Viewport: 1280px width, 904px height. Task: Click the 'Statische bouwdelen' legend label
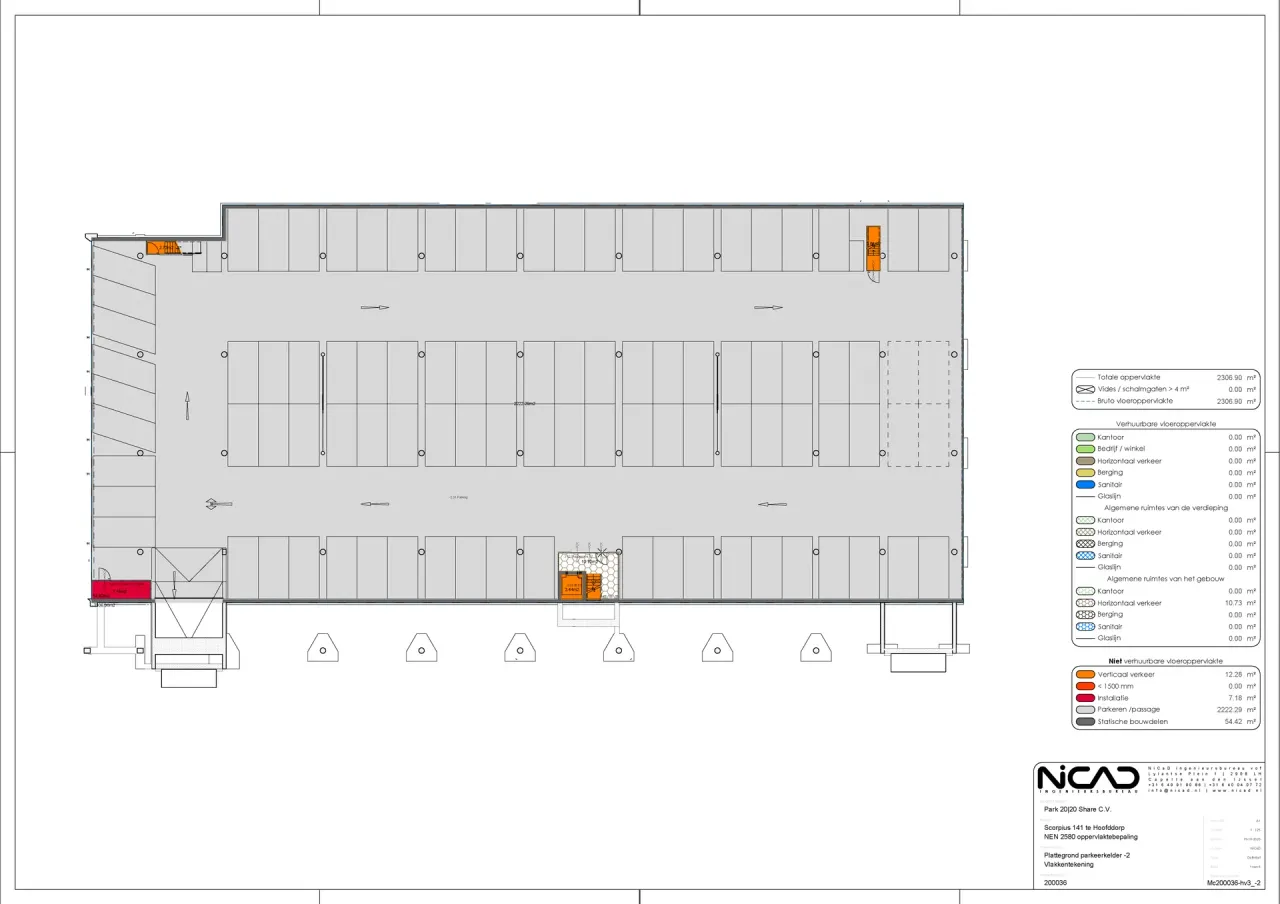1132,721
